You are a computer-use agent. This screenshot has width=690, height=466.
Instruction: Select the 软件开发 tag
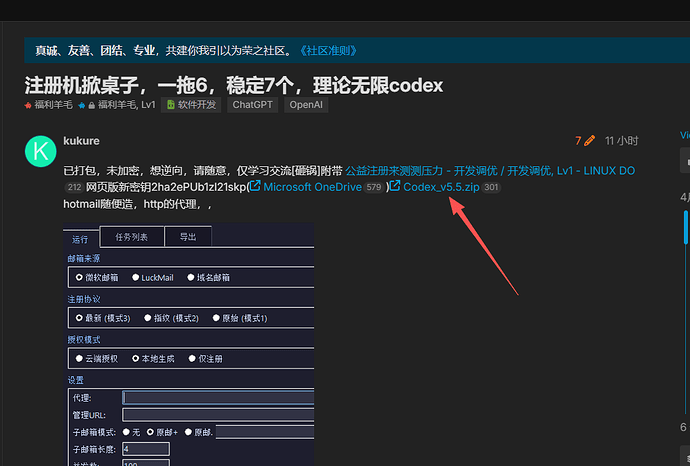coord(191,105)
